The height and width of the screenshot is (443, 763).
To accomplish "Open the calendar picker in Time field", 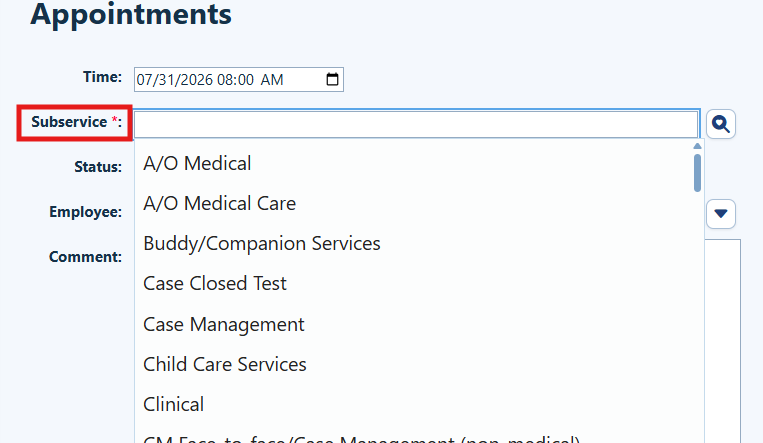I will [x=332, y=79].
